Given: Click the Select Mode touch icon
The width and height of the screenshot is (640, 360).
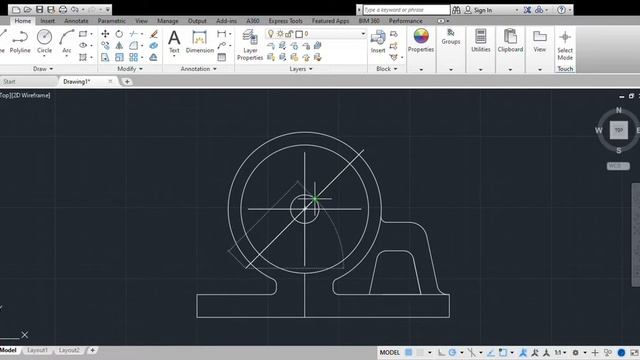Looking at the screenshot, I should tap(565, 45).
